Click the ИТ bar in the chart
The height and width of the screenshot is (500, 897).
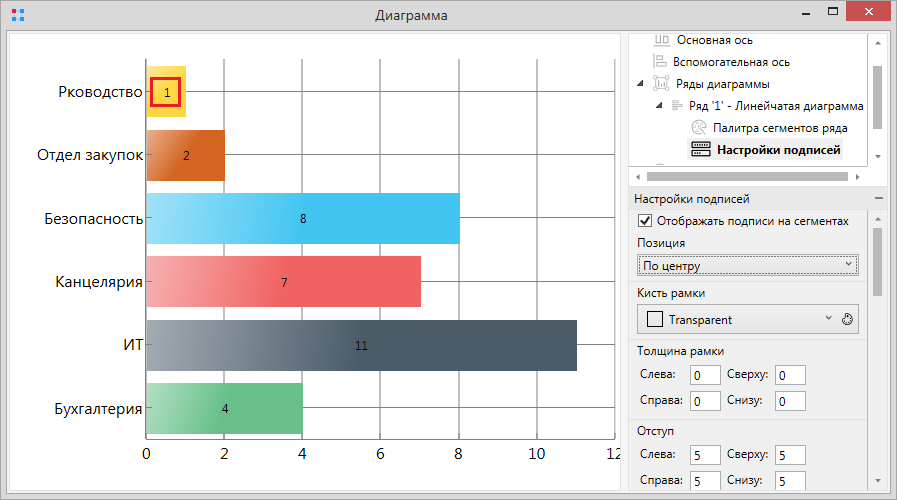[361, 346]
